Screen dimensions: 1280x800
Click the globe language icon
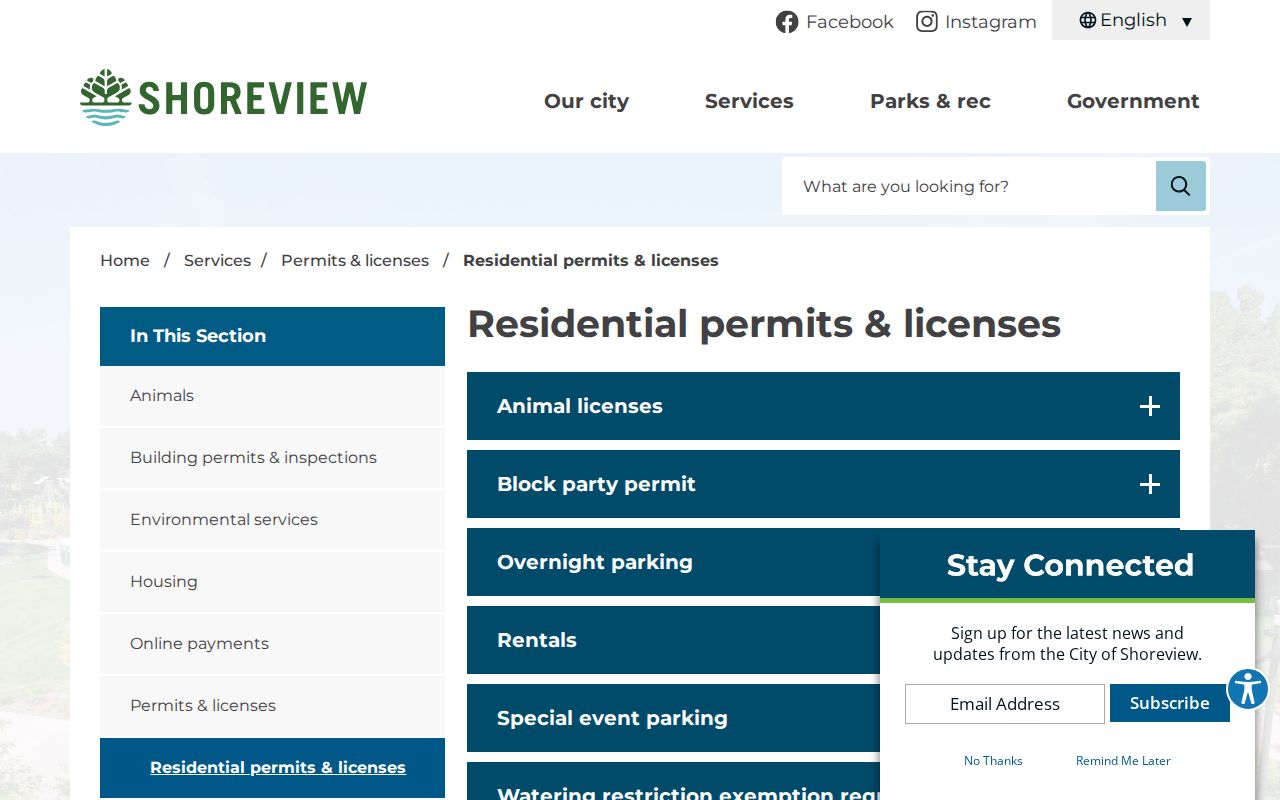point(1088,20)
